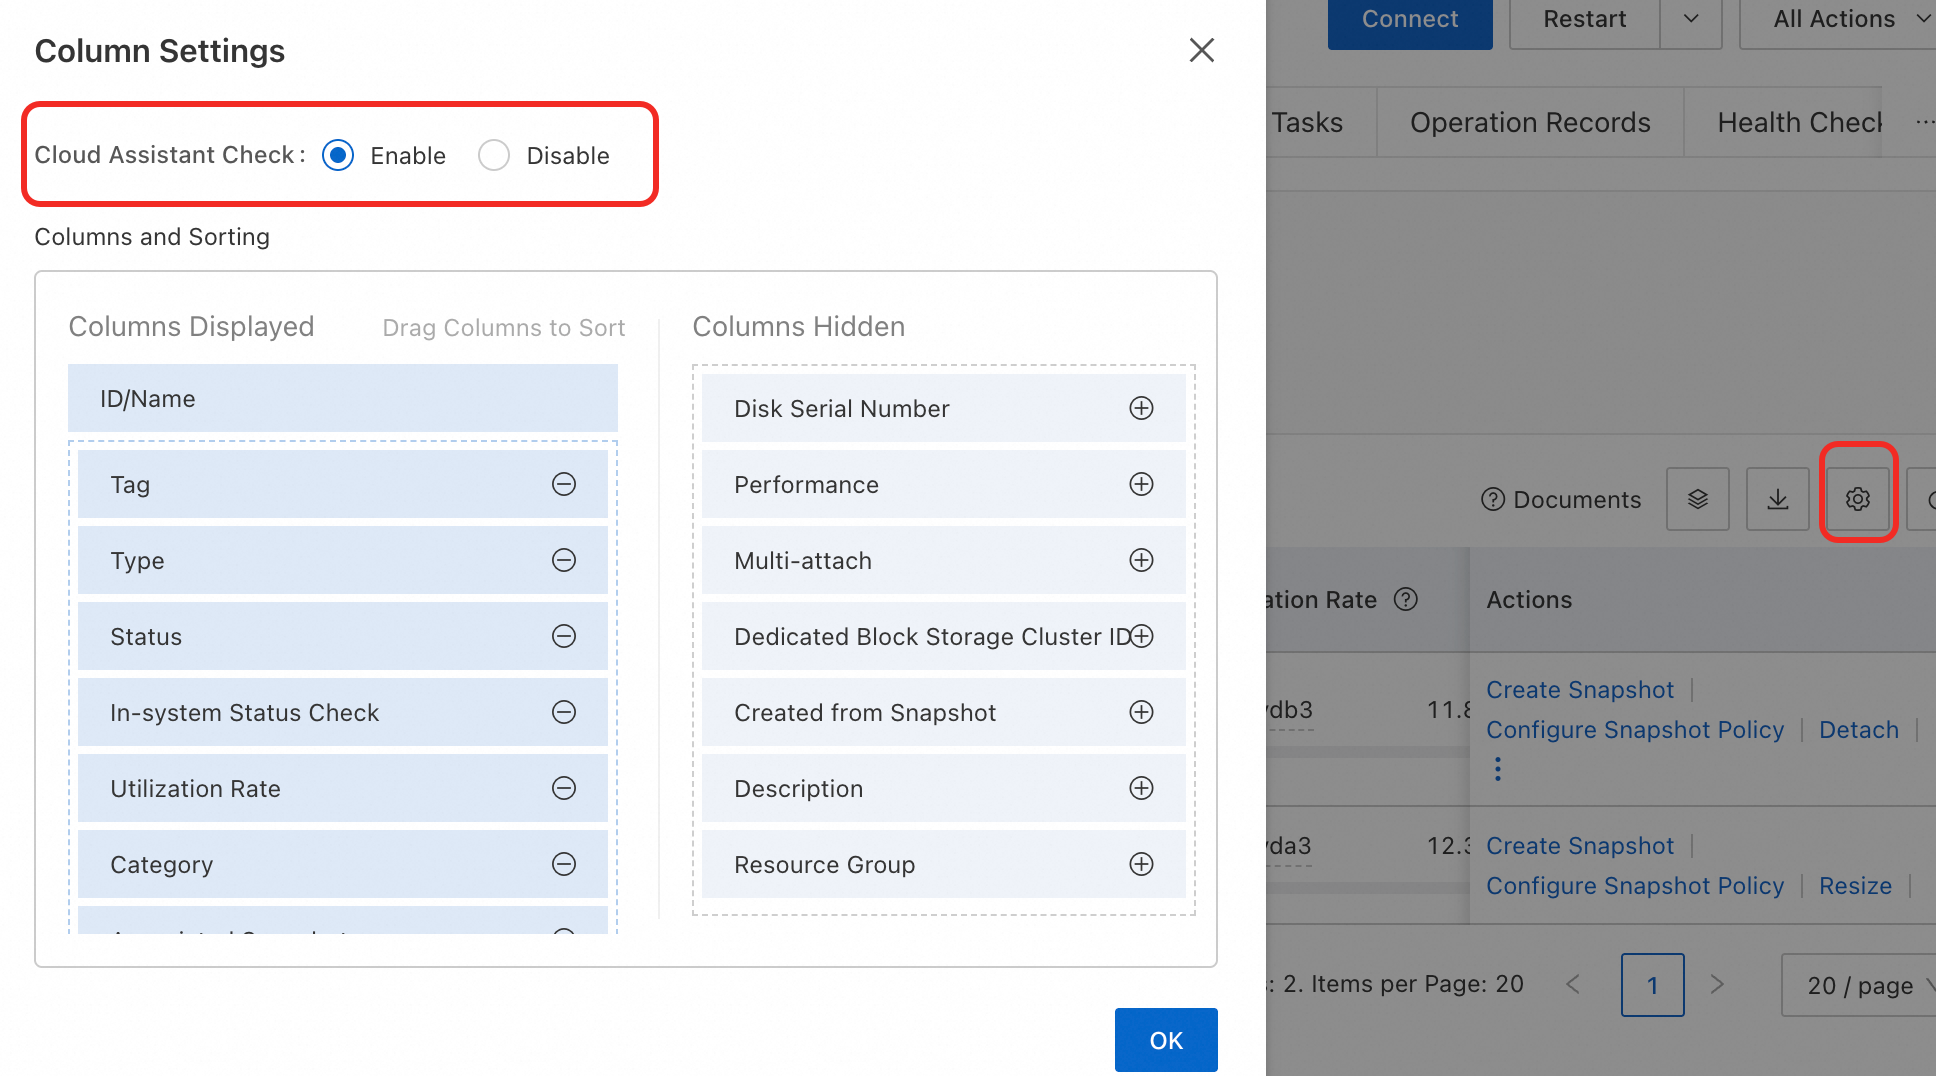This screenshot has height=1076, width=1936.
Task: Open Utilization Rate help question icon
Action: [x=1406, y=599]
